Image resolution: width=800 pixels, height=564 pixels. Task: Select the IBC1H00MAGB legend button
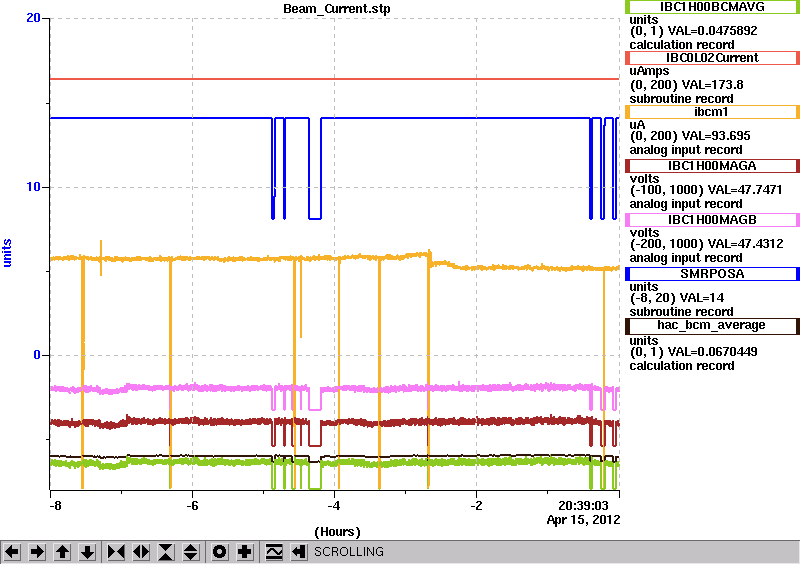[712, 220]
